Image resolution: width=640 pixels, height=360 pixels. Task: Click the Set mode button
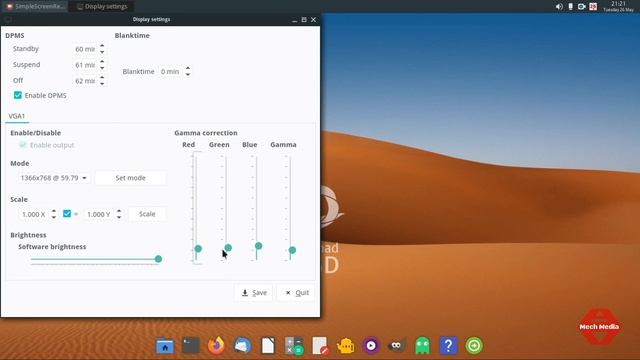pyautogui.click(x=131, y=178)
